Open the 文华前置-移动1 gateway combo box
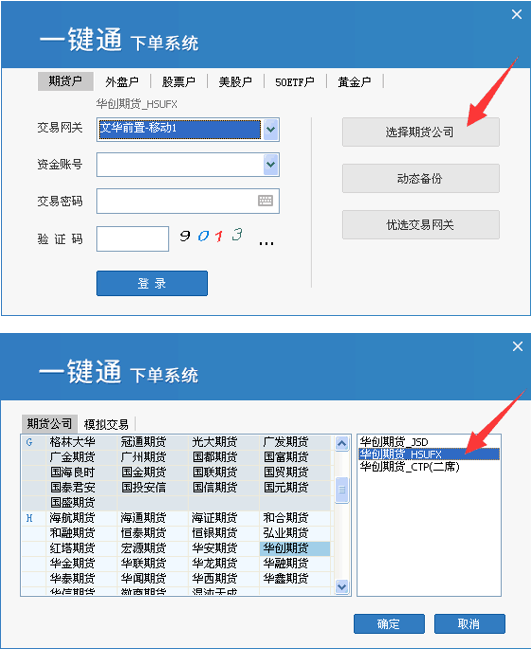 188,130
